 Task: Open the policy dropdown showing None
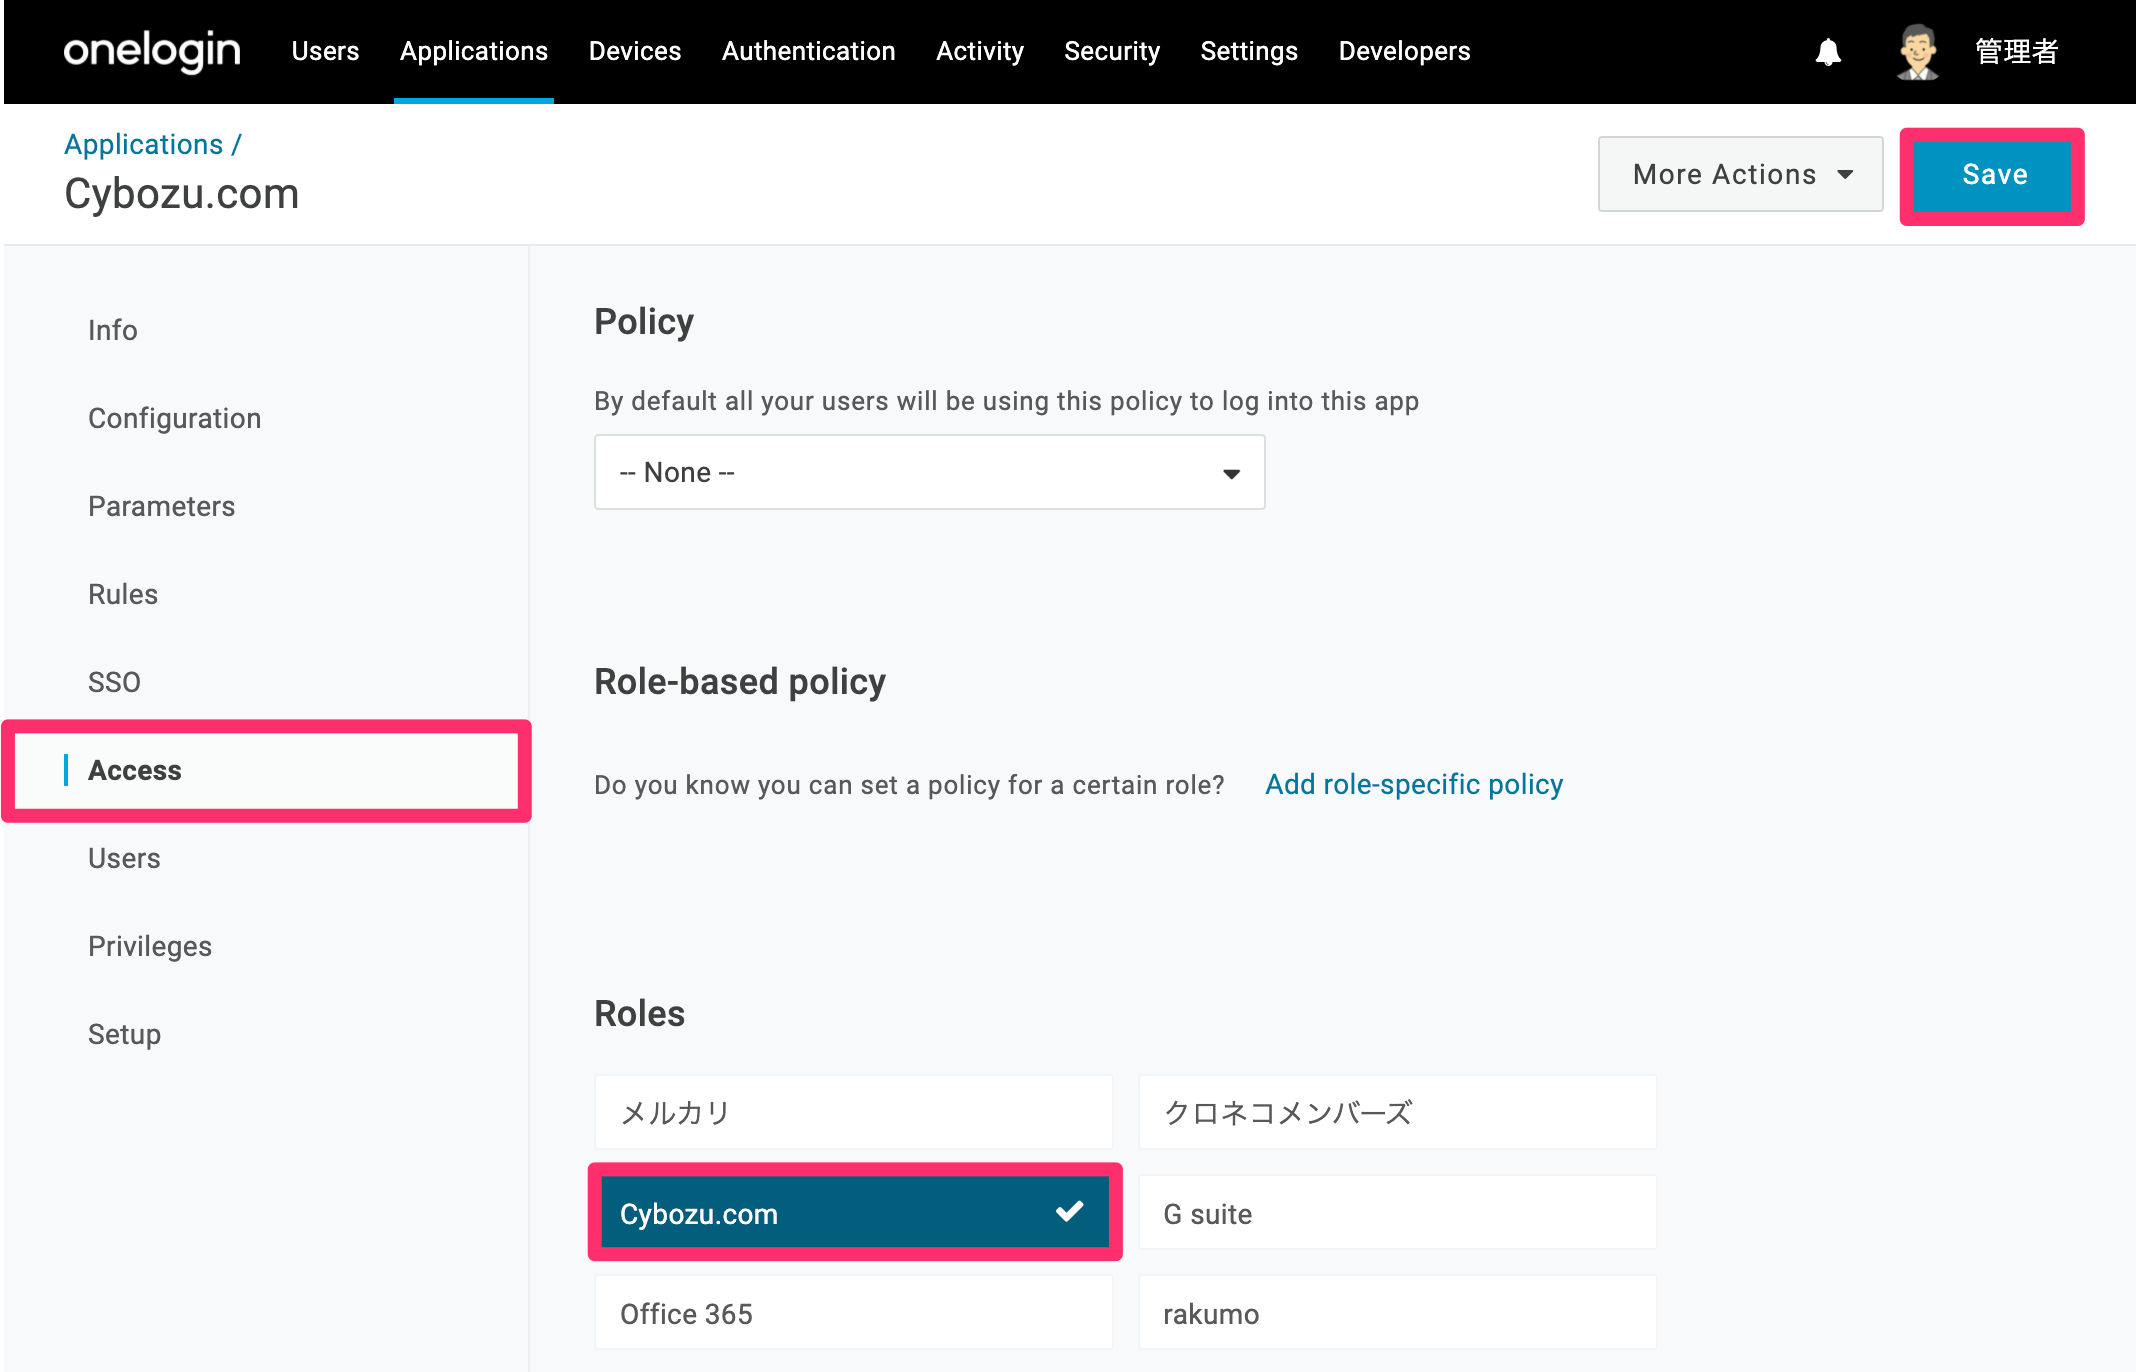point(930,472)
